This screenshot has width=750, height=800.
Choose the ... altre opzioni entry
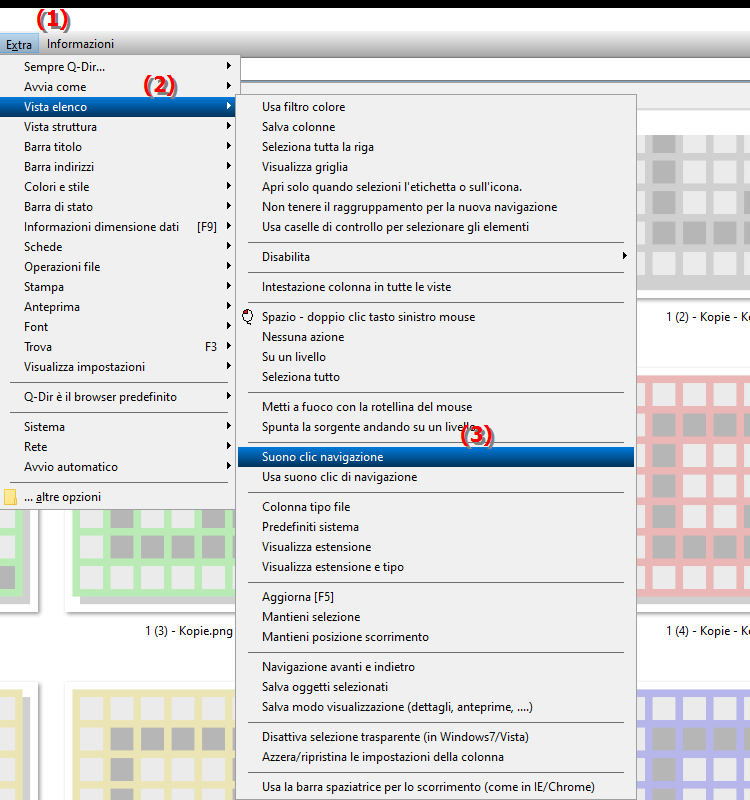[x=117, y=497]
